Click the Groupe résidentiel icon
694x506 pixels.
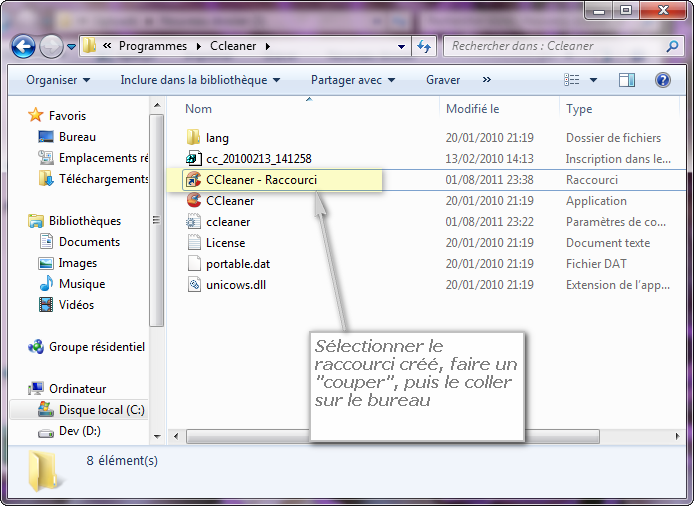[35, 346]
